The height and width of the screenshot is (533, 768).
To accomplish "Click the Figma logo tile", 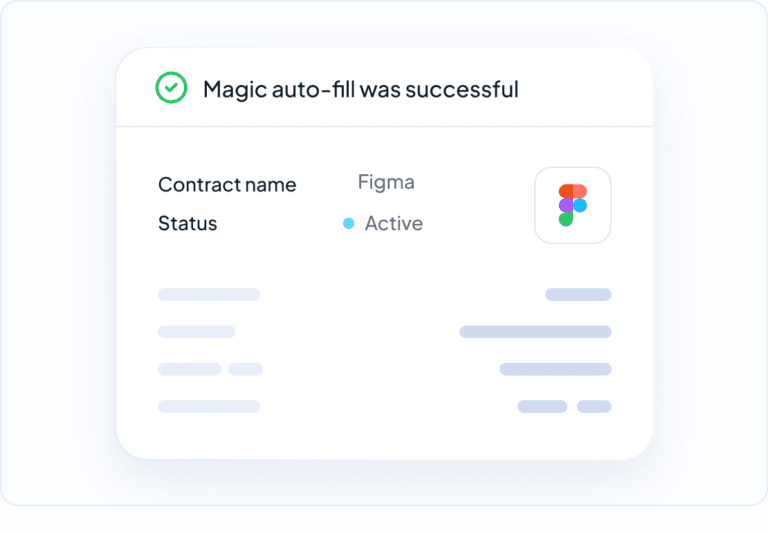I will click(573, 205).
